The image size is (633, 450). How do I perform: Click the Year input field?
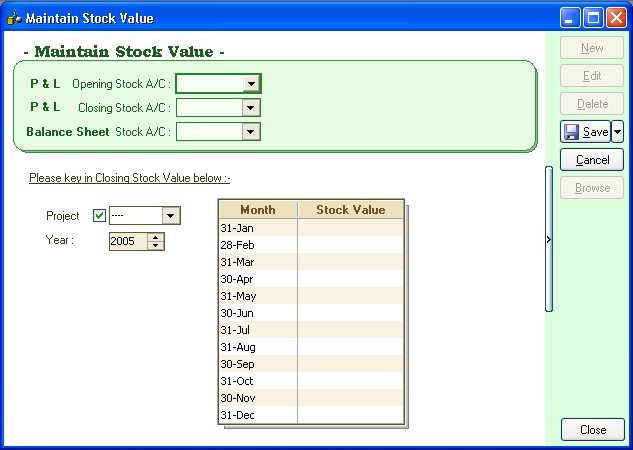(x=128, y=241)
